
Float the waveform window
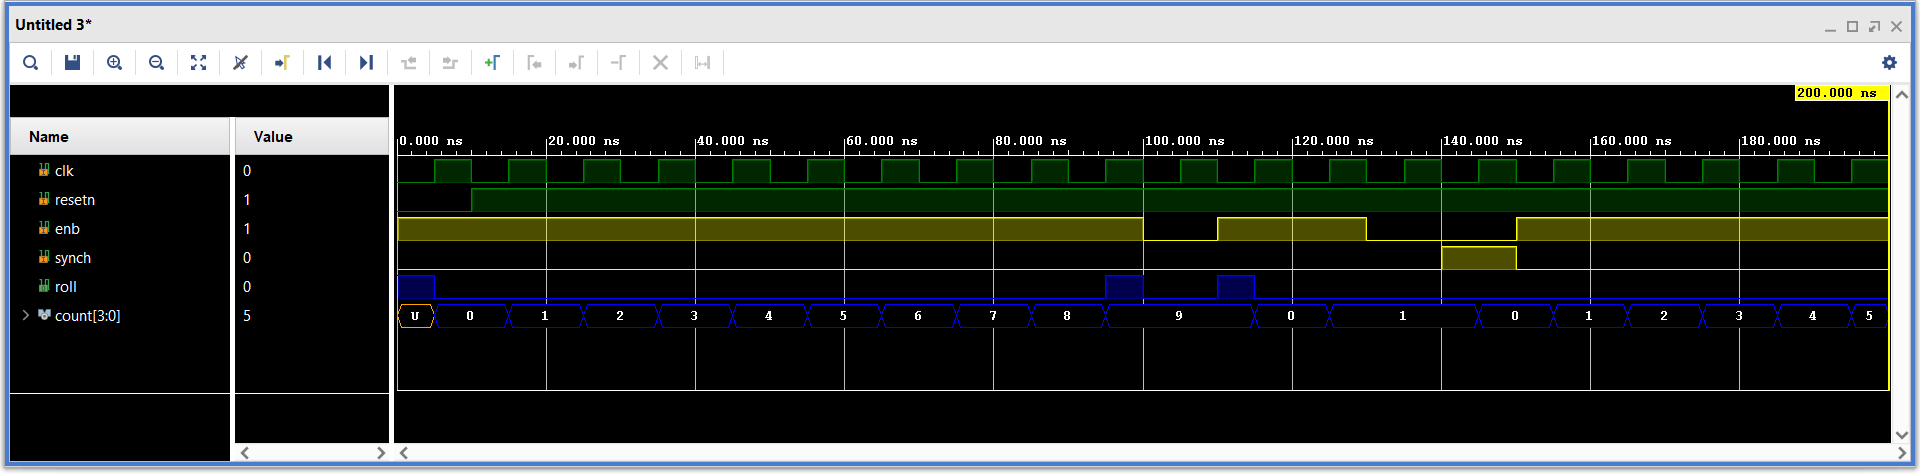[1874, 26]
